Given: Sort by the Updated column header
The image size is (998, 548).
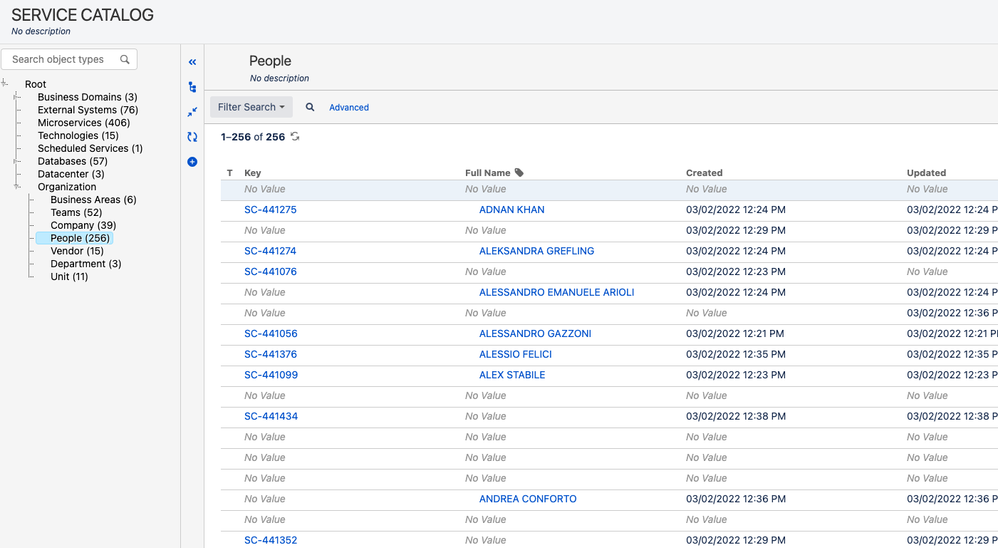Looking at the screenshot, I should (926, 172).
